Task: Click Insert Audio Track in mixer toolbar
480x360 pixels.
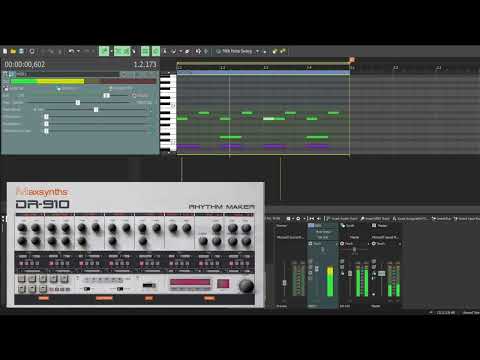Action: [x=341, y=219]
